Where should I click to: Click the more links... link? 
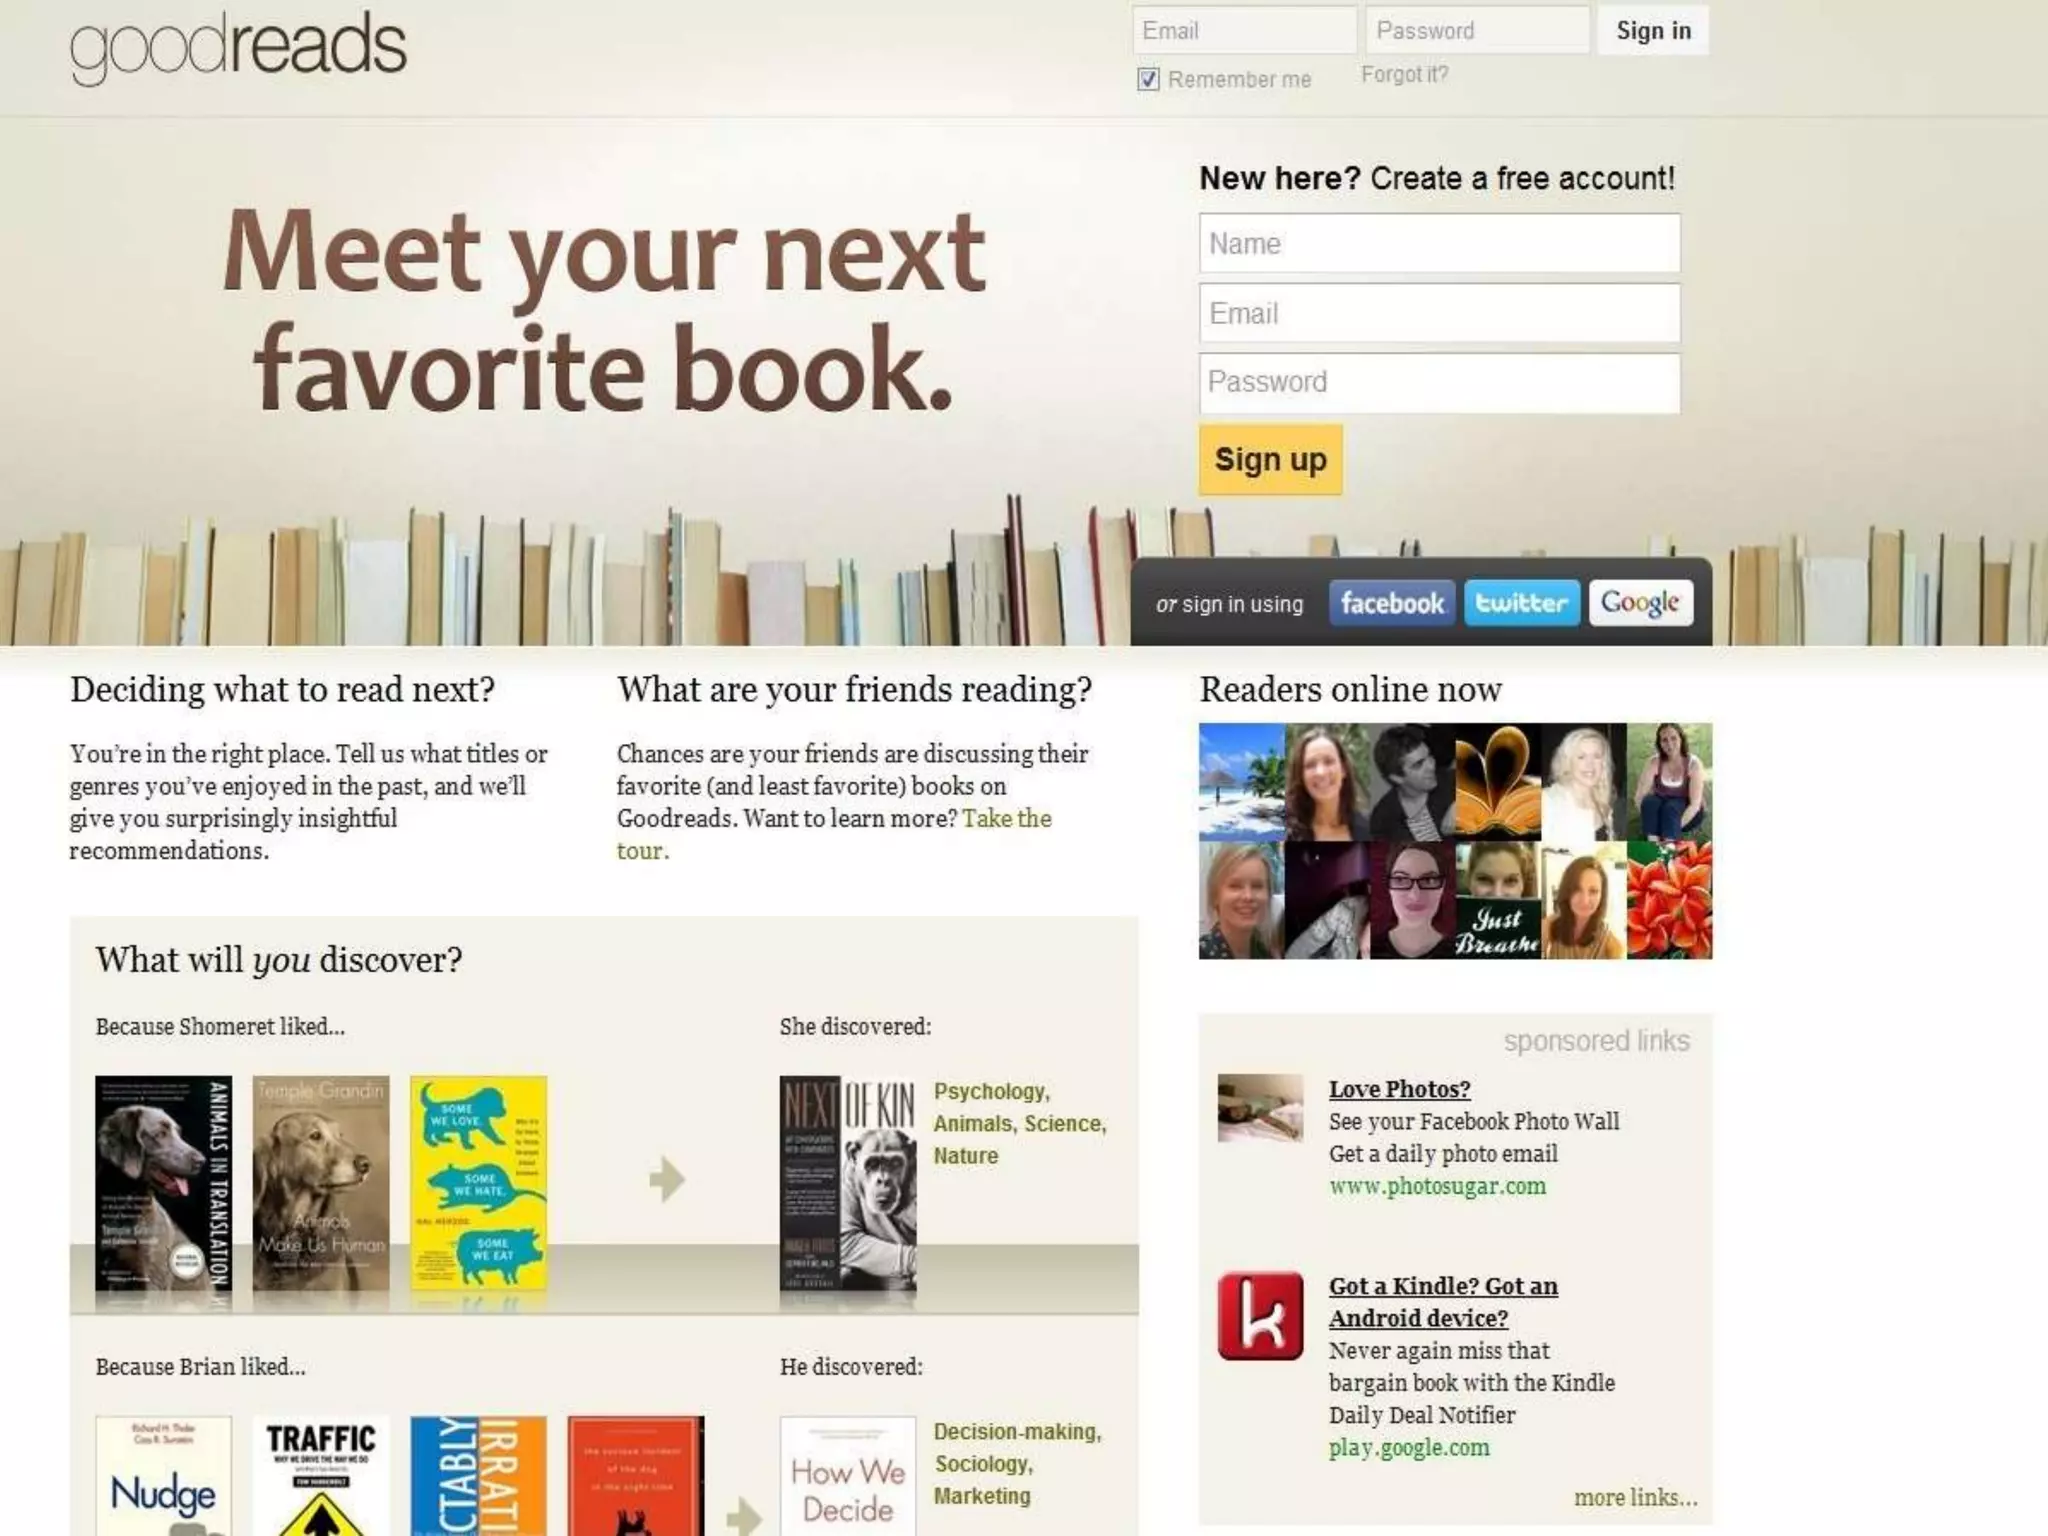coord(1635,1497)
